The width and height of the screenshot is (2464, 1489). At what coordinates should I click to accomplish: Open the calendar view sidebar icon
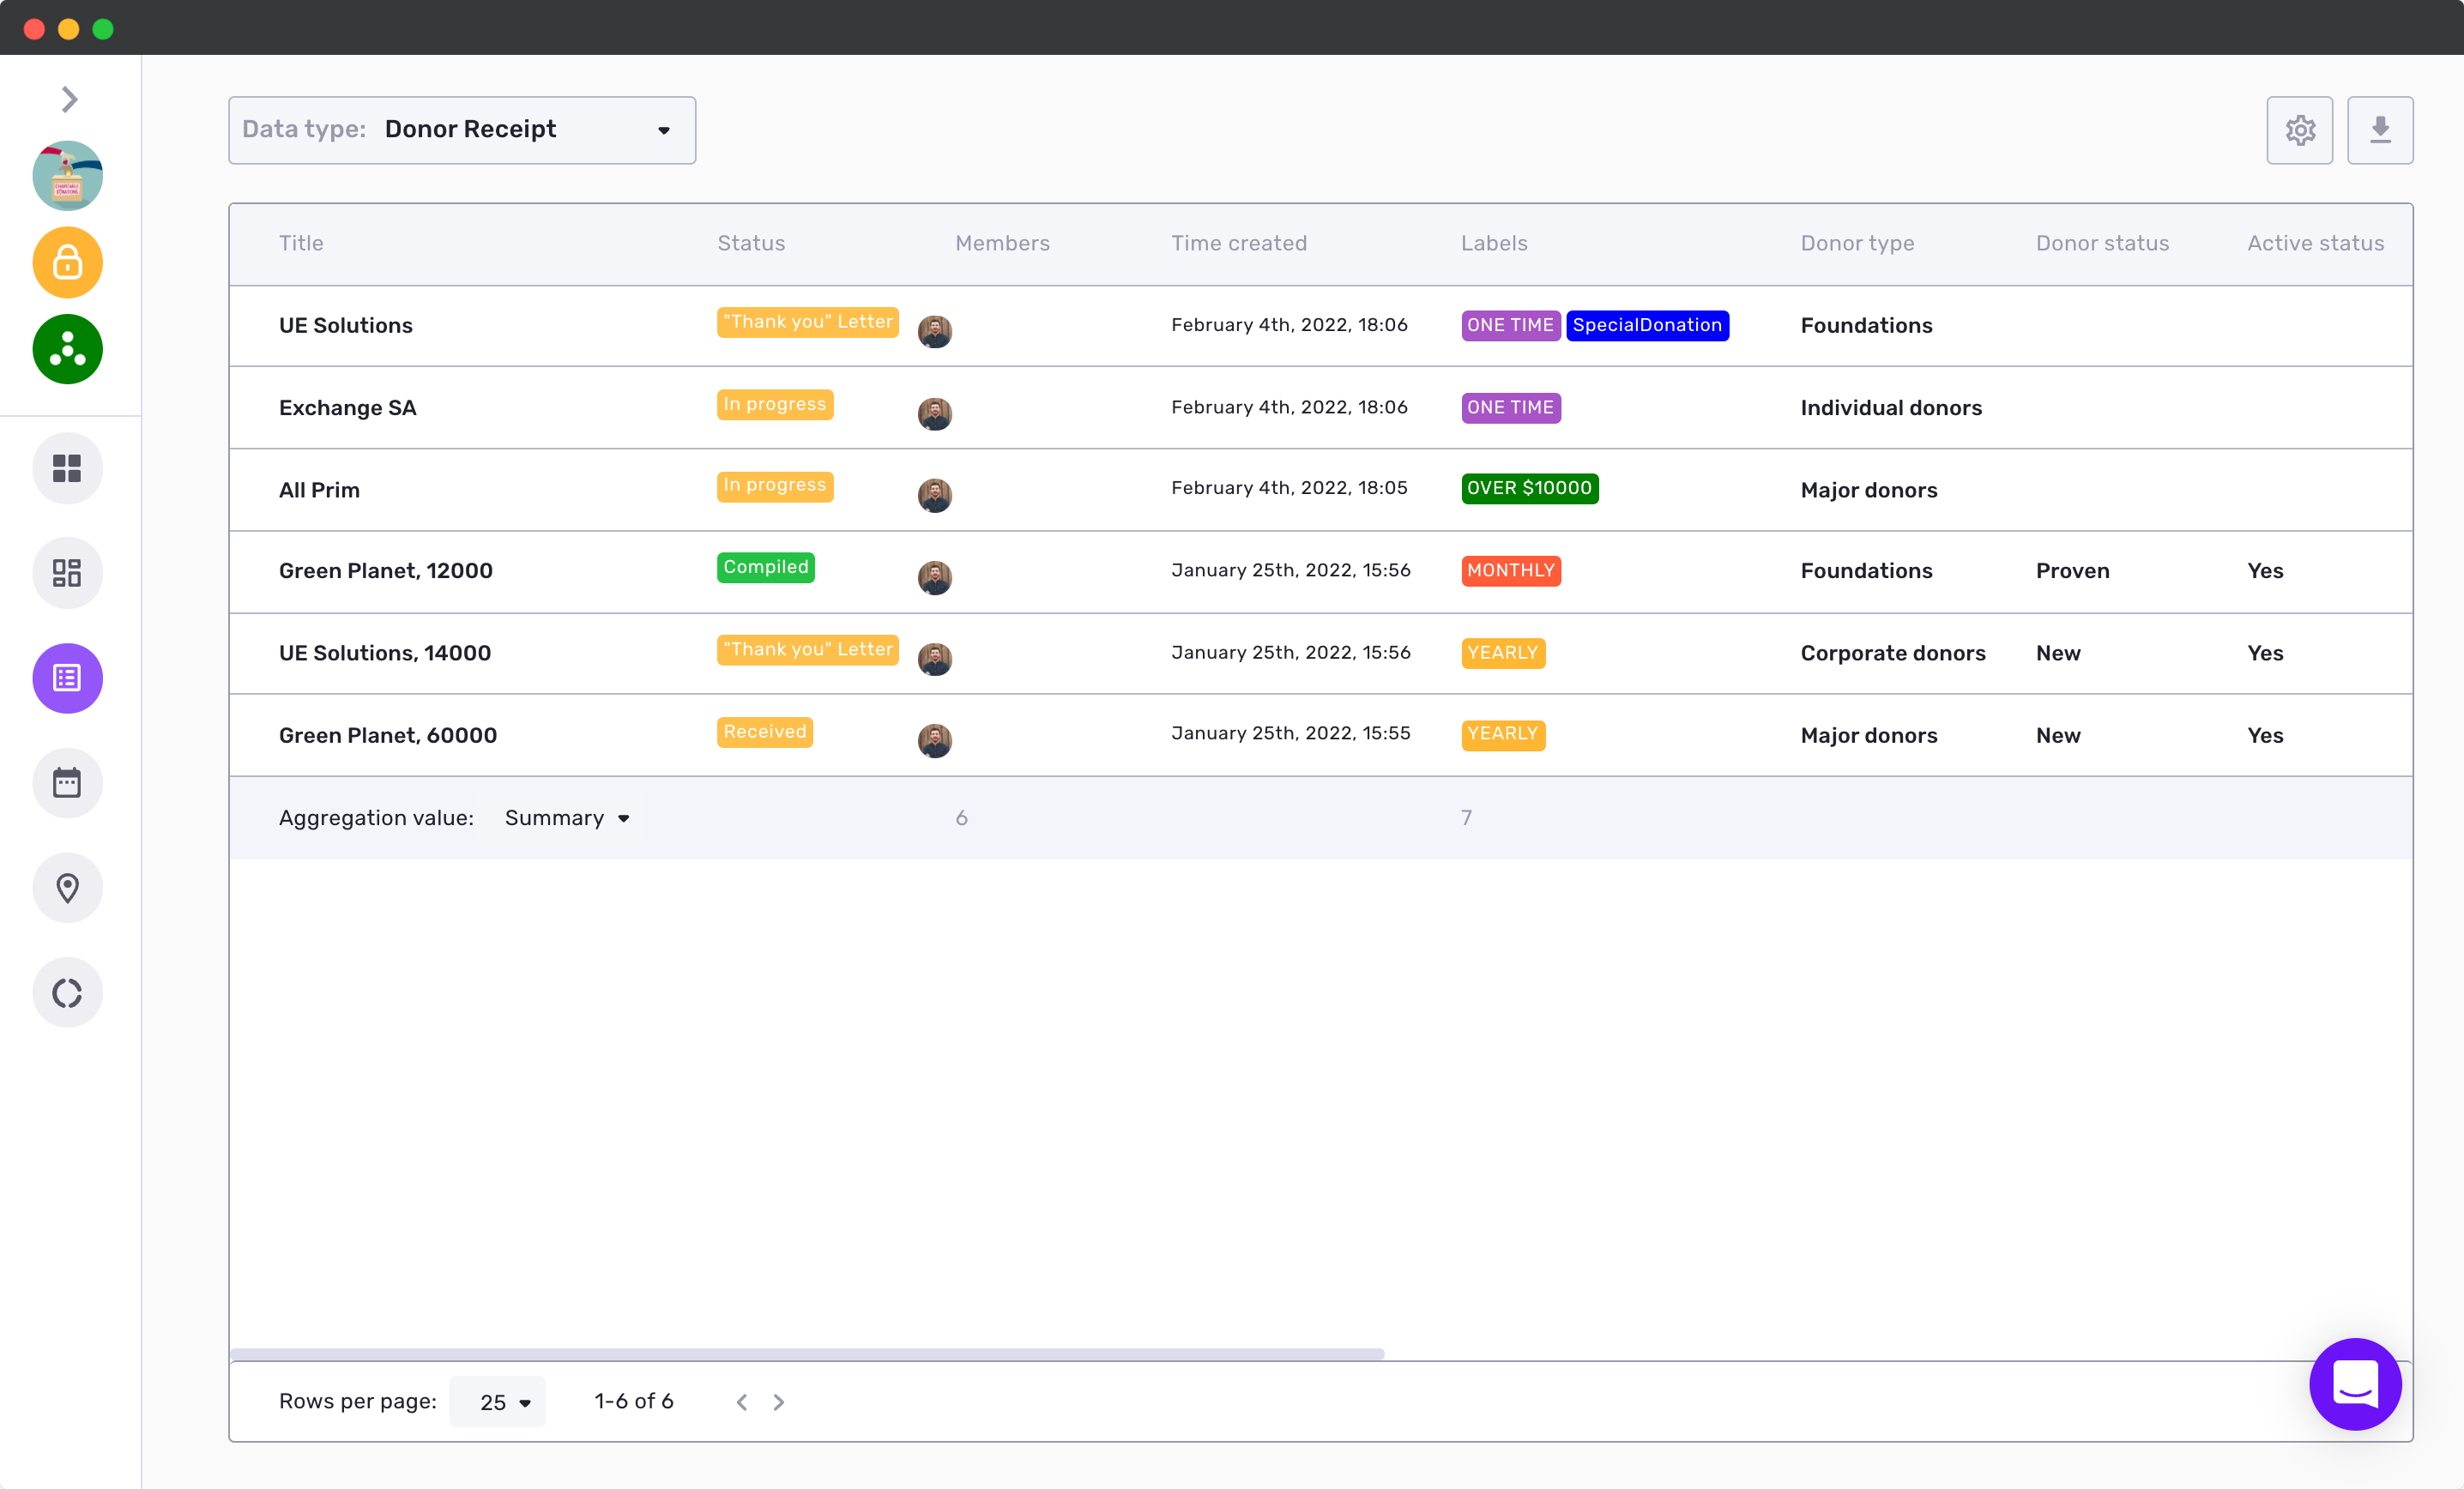[x=67, y=783]
